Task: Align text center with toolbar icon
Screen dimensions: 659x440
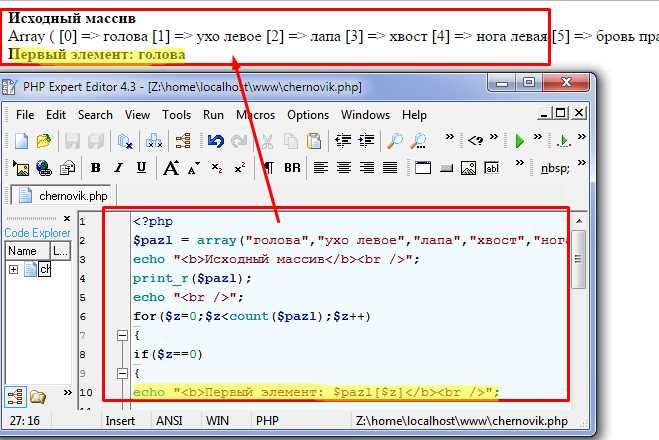Action: coord(344,168)
